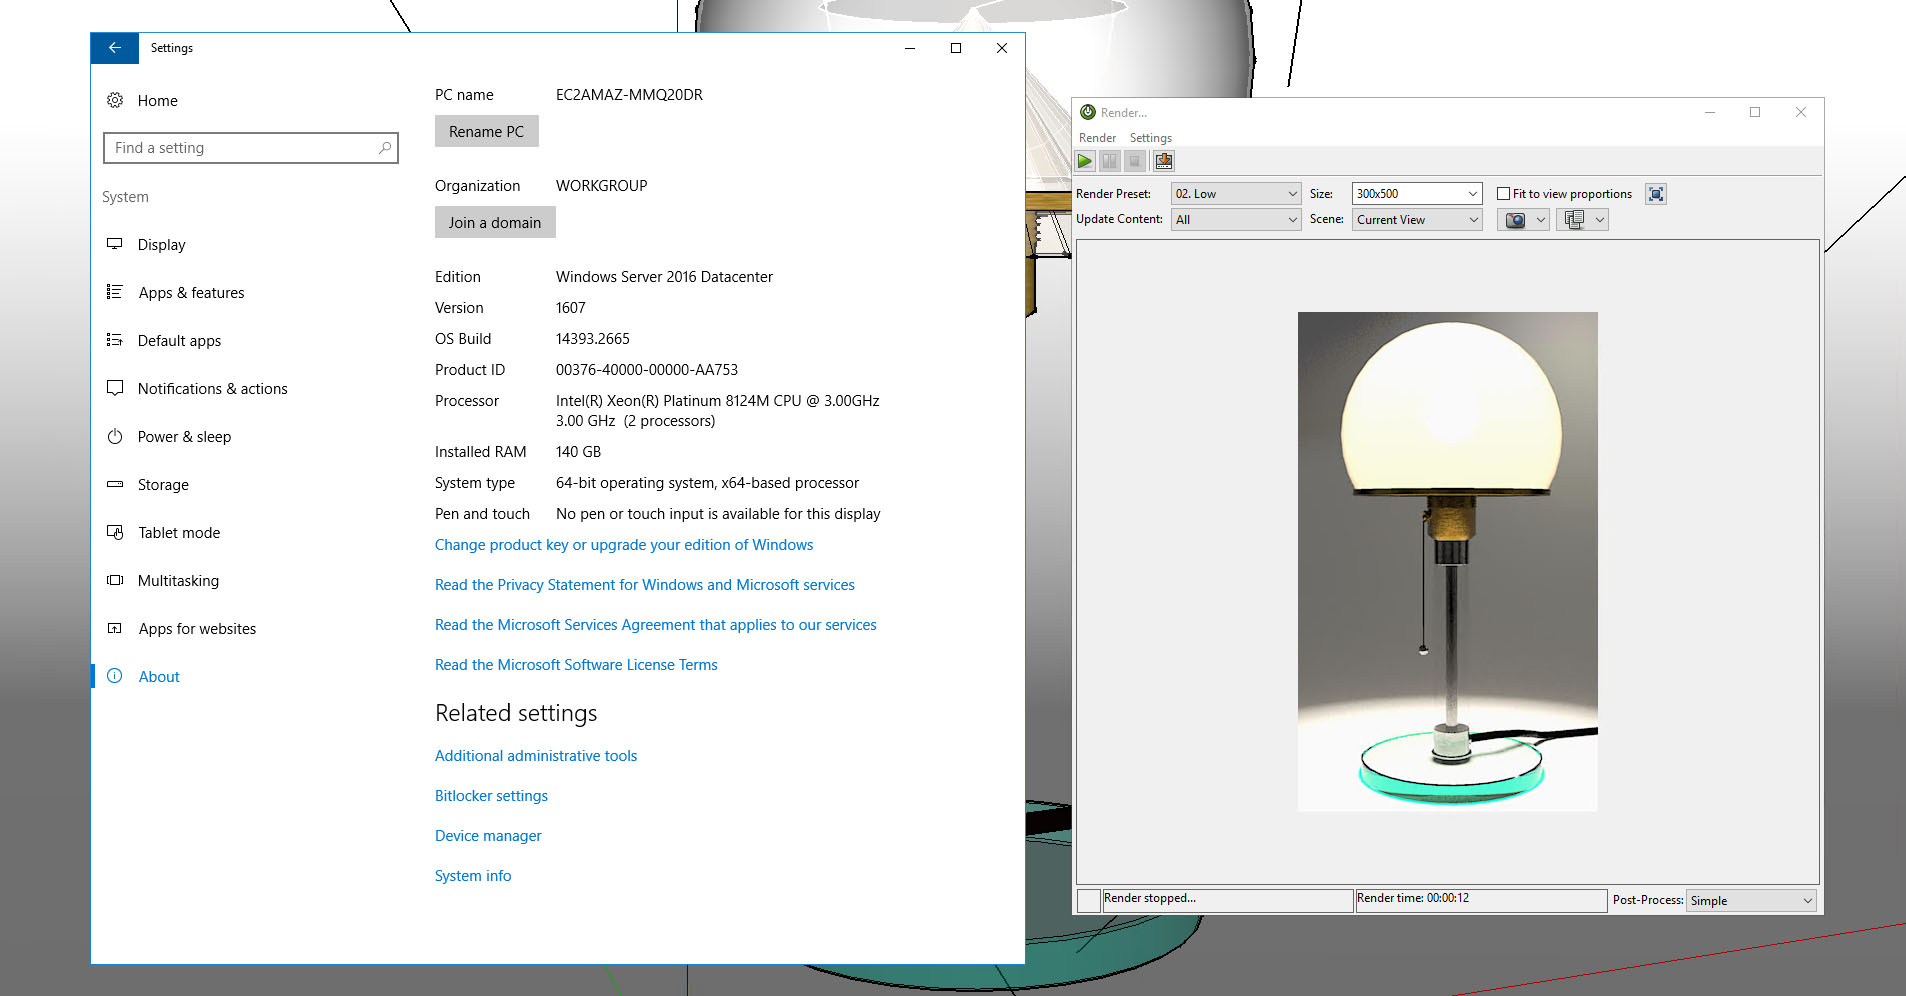Screen dimensions: 1906x996
Task: Click the Windows Server 2016 Datacenter text
Action: tap(664, 277)
